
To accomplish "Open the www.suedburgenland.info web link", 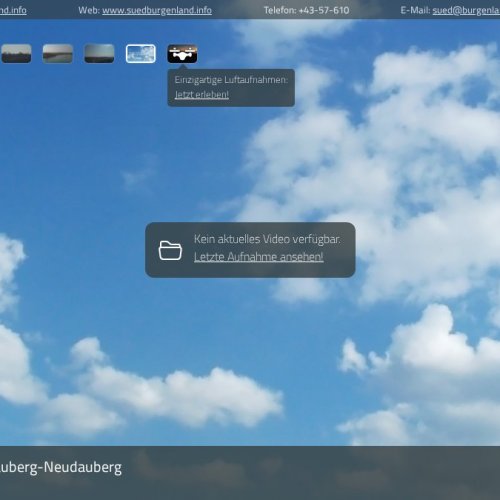I will coord(157,10).
